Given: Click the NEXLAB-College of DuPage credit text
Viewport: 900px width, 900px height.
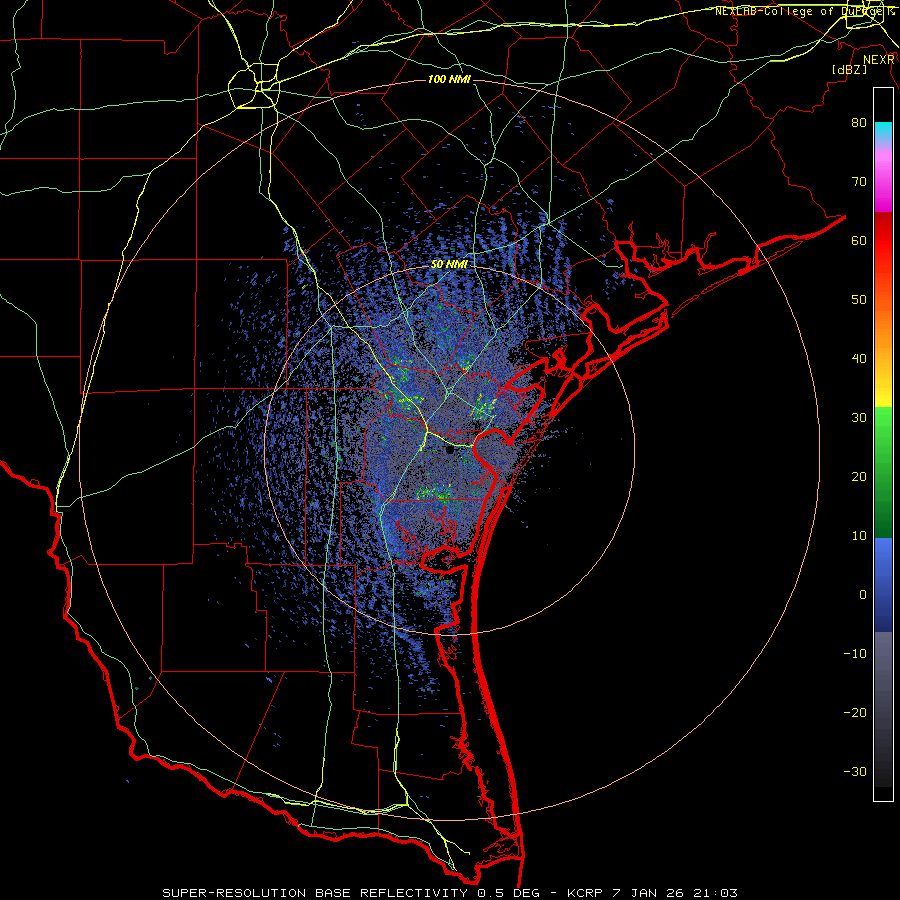Looking at the screenshot, I should point(804,11).
